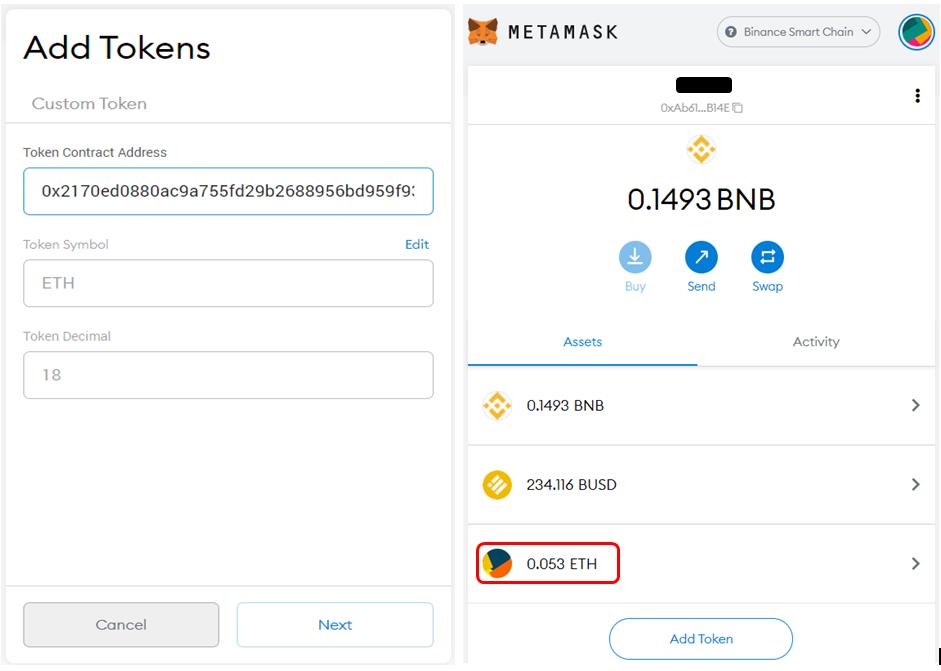Viewport: 941px width, 671px height.
Task: Expand the 0.053 ETH asset row chevron
Action: click(915, 564)
